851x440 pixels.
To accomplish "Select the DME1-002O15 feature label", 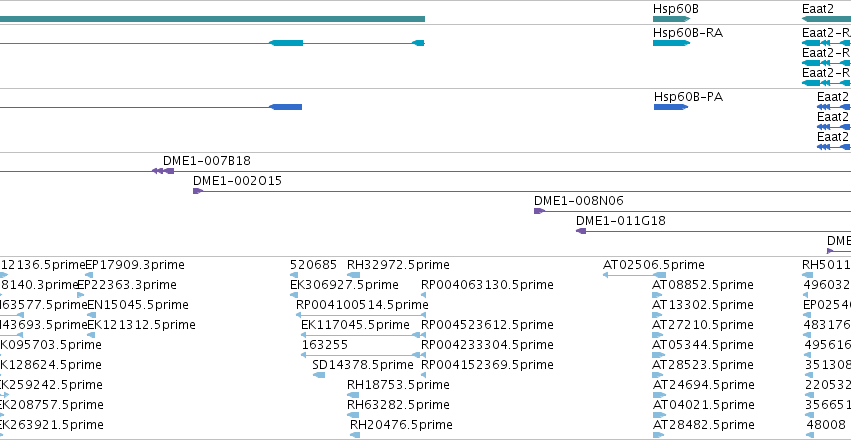I will coord(237,181).
